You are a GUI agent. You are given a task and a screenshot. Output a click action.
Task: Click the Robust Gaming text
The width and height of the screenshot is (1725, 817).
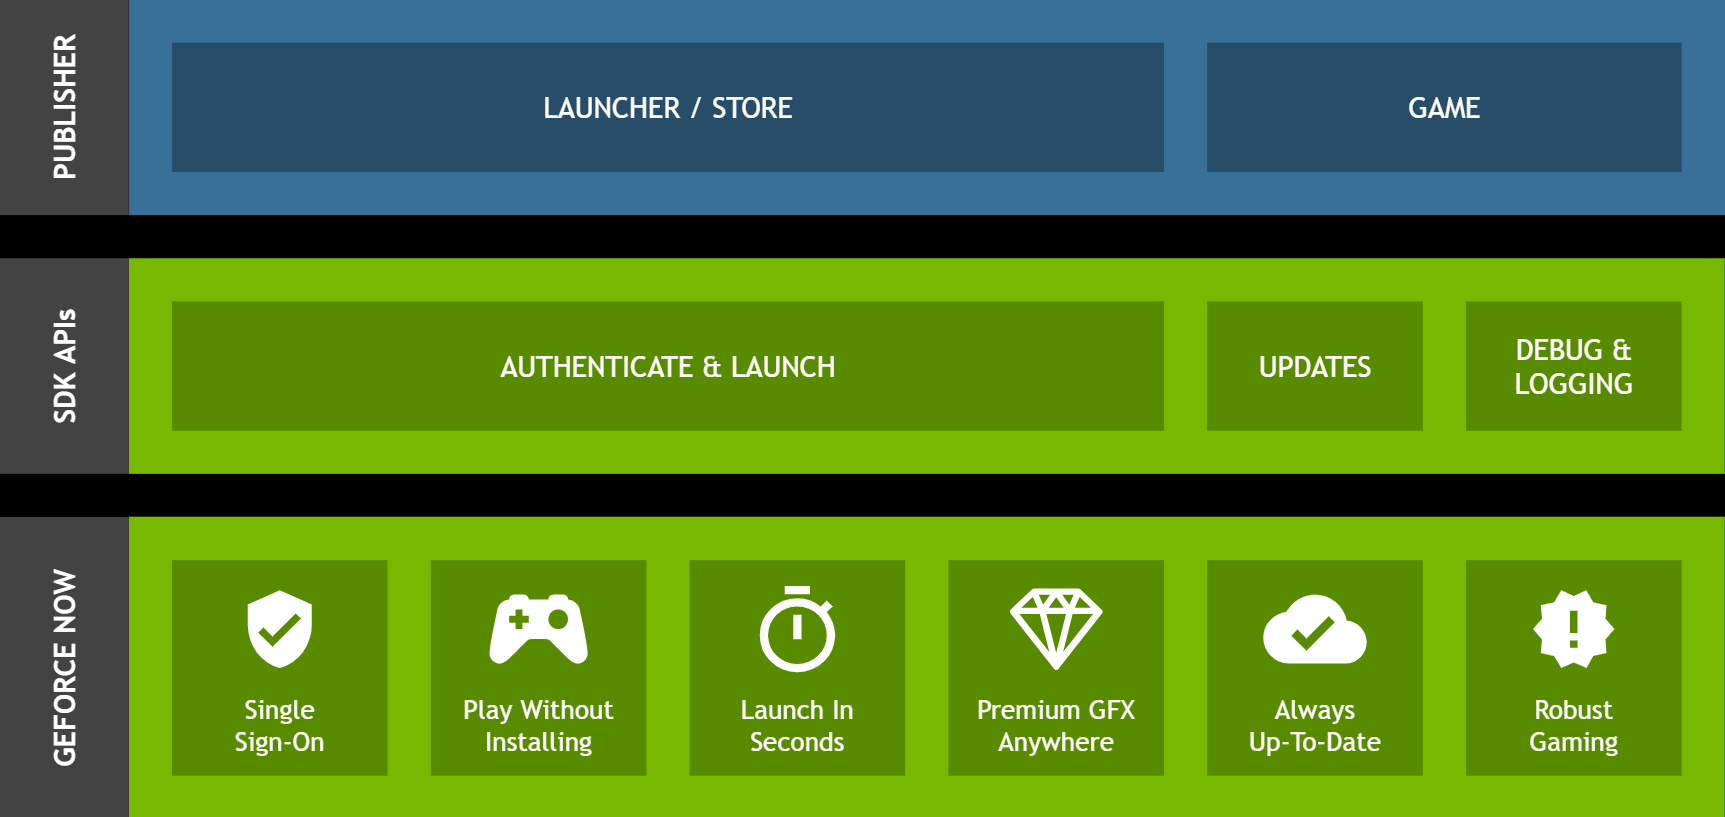click(x=1573, y=726)
